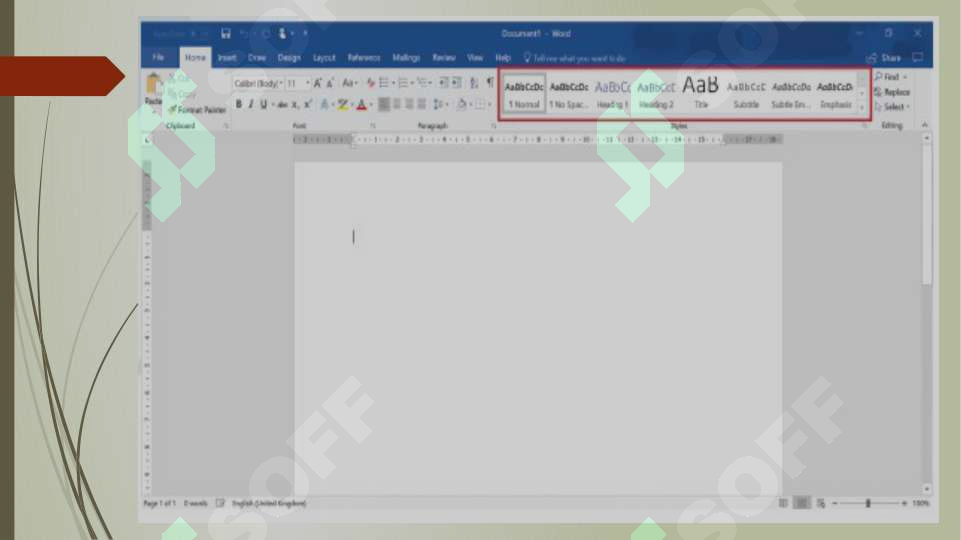Open the font size 11 dropdown
The image size is (961, 540).
[308, 83]
